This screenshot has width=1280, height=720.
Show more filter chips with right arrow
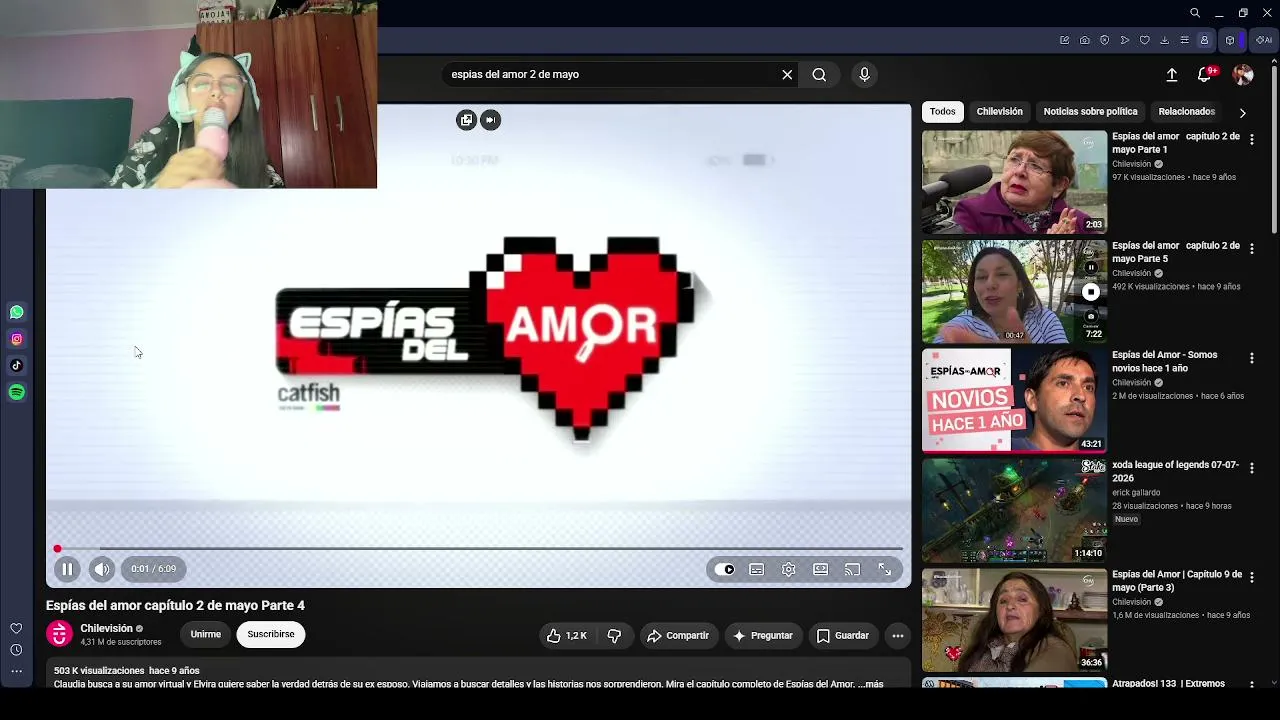point(1243,113)
